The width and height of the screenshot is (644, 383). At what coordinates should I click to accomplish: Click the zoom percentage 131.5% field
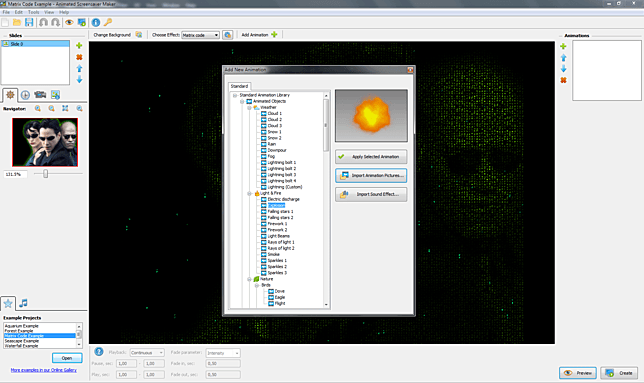click(x=15, y=174)
